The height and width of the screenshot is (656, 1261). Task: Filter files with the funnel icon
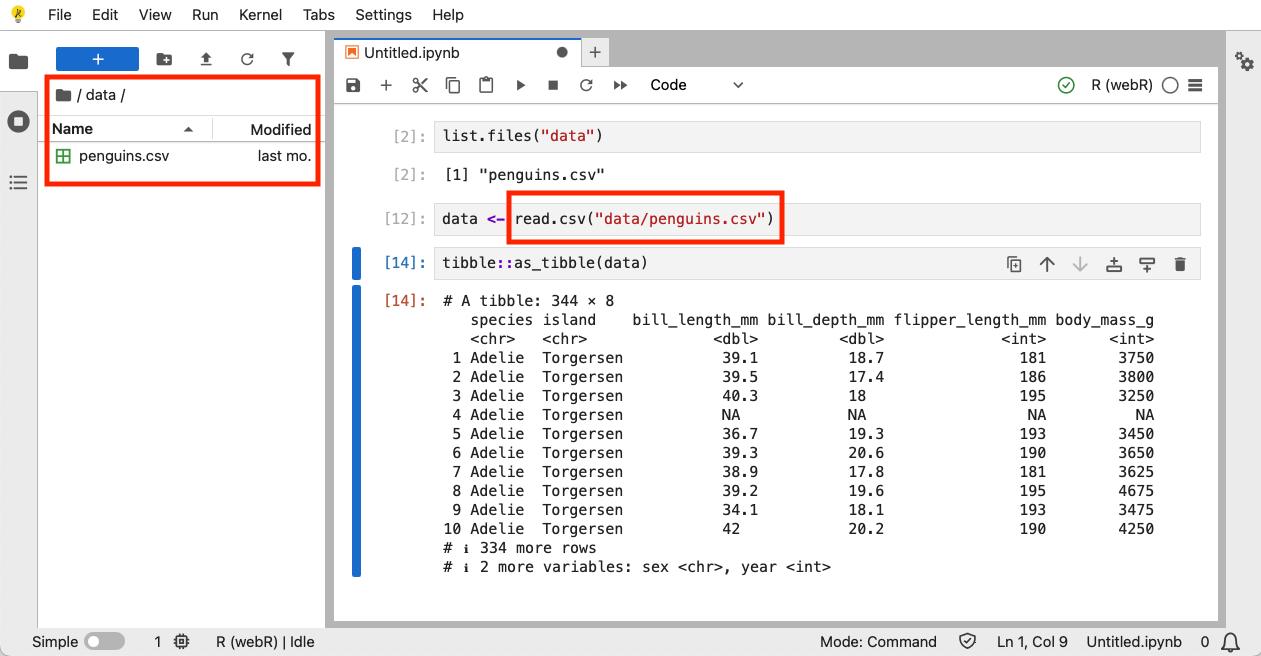[288, 59]
